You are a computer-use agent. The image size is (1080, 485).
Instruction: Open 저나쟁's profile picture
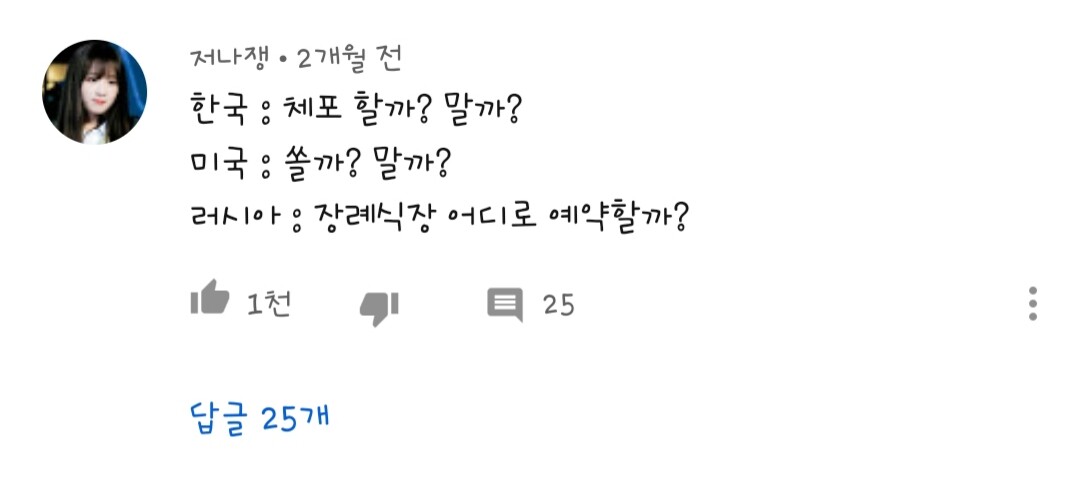(x=95, y=92)
